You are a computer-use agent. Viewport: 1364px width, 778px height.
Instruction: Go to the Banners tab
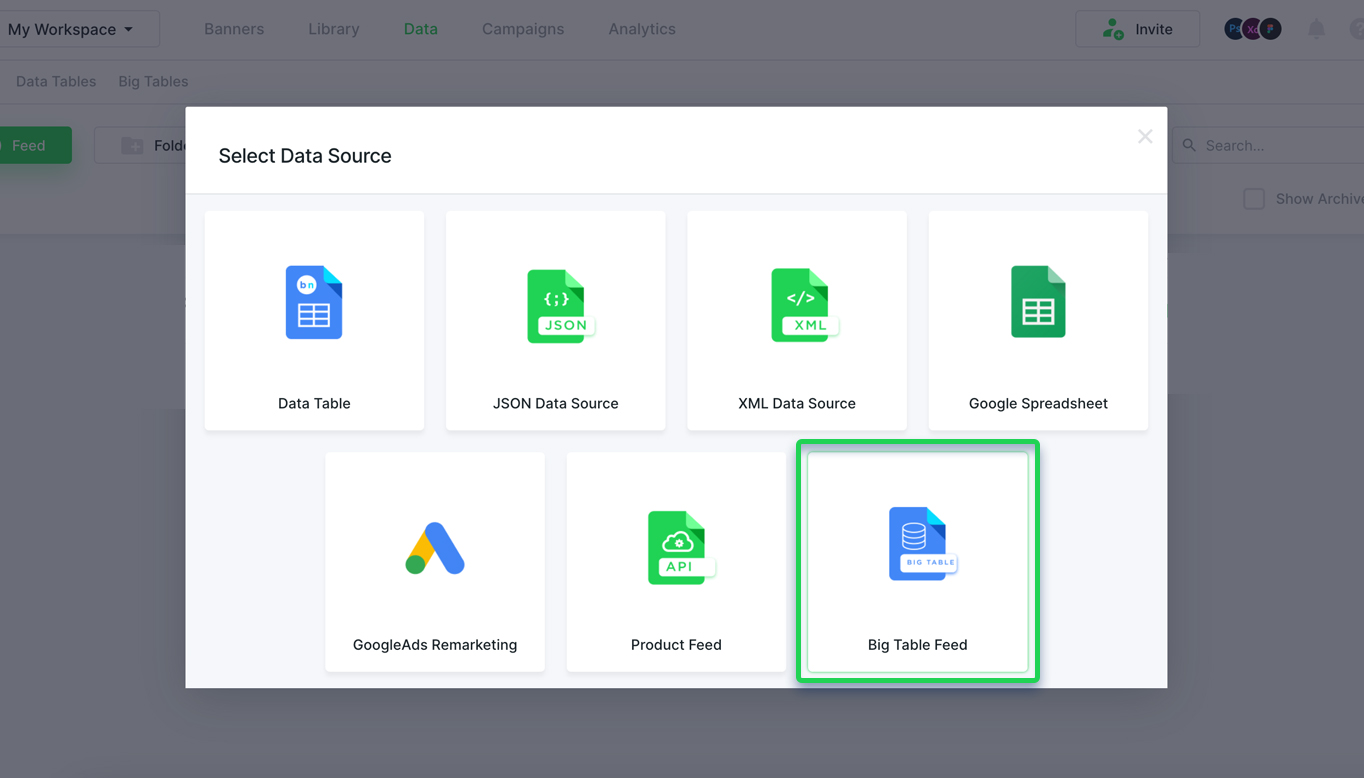(234, 29)
